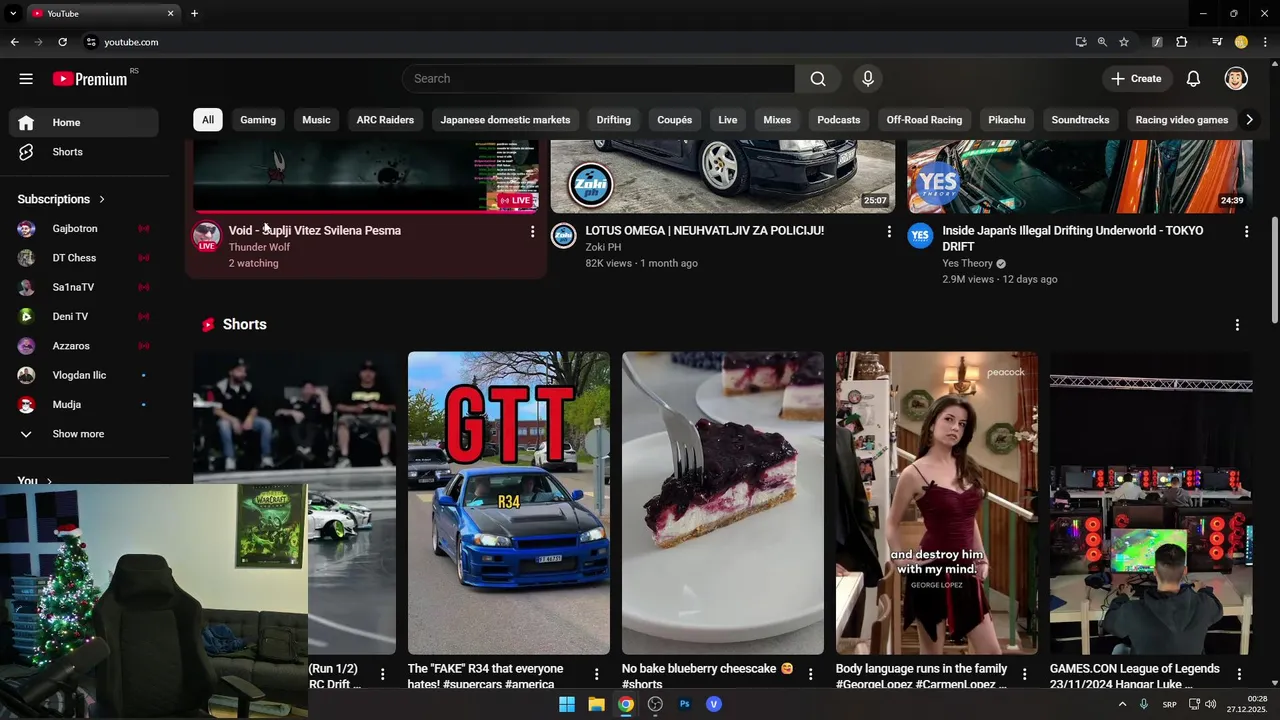Screen dimensions: 1280x720
Task: Click SRP language indicator in tray
Action: point(1169,704)
